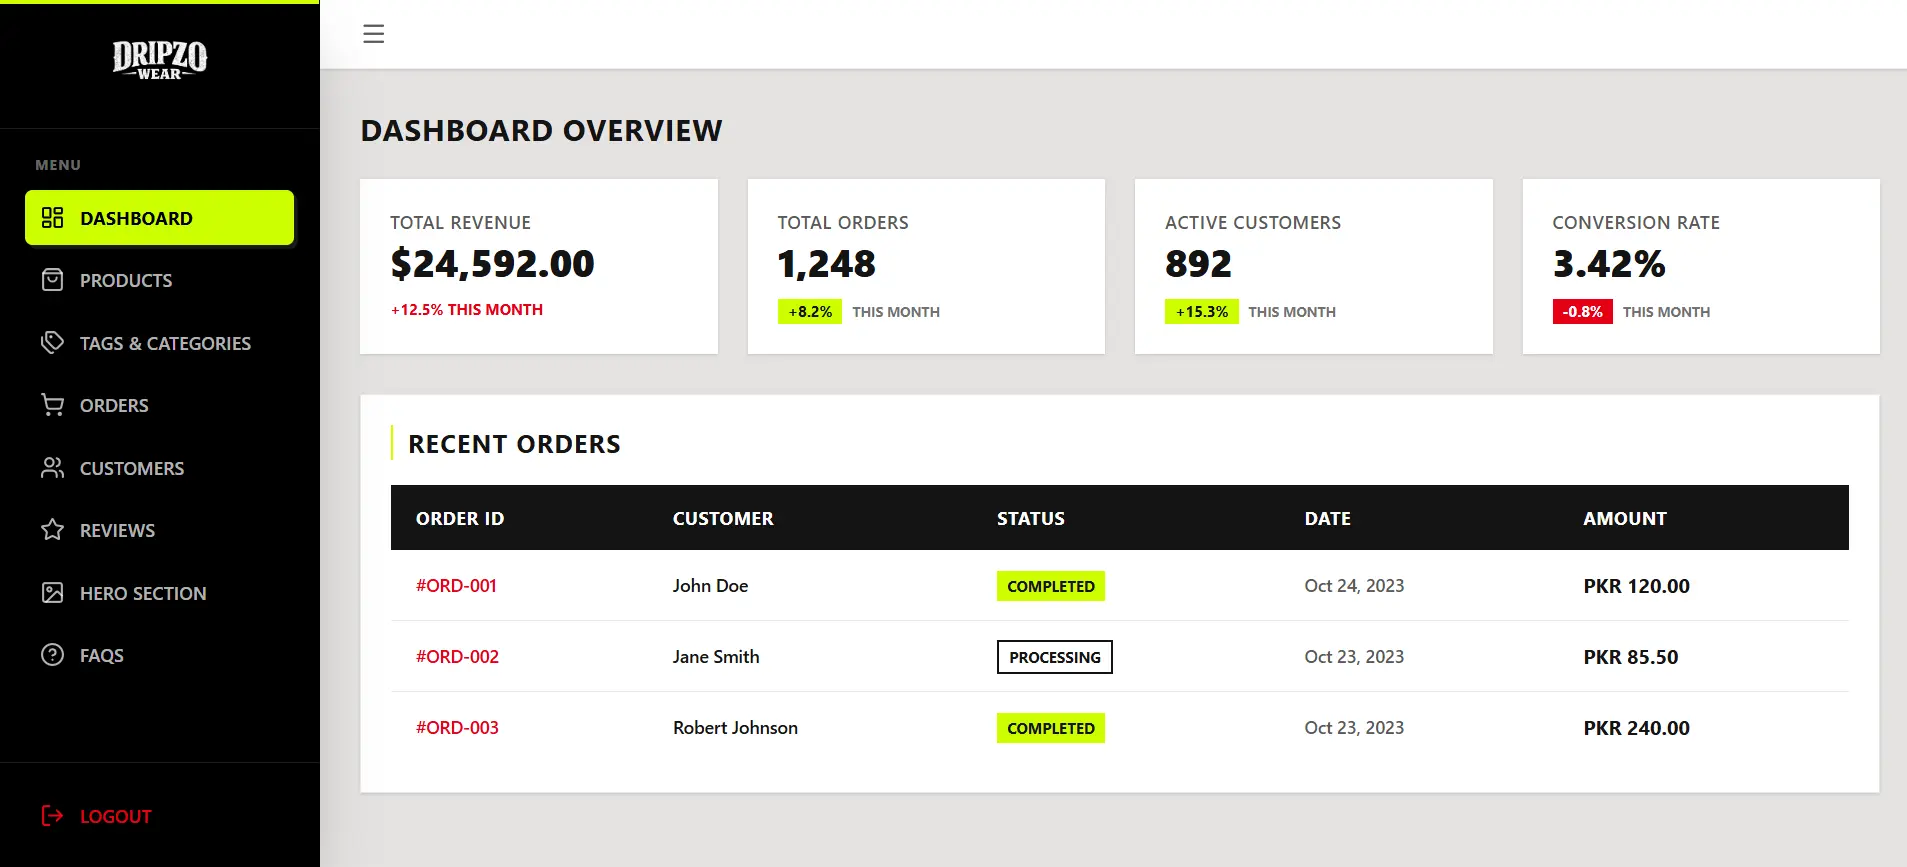Click the 1,248 total orders value
The image size is (1907, 867).
pos(826,264)
